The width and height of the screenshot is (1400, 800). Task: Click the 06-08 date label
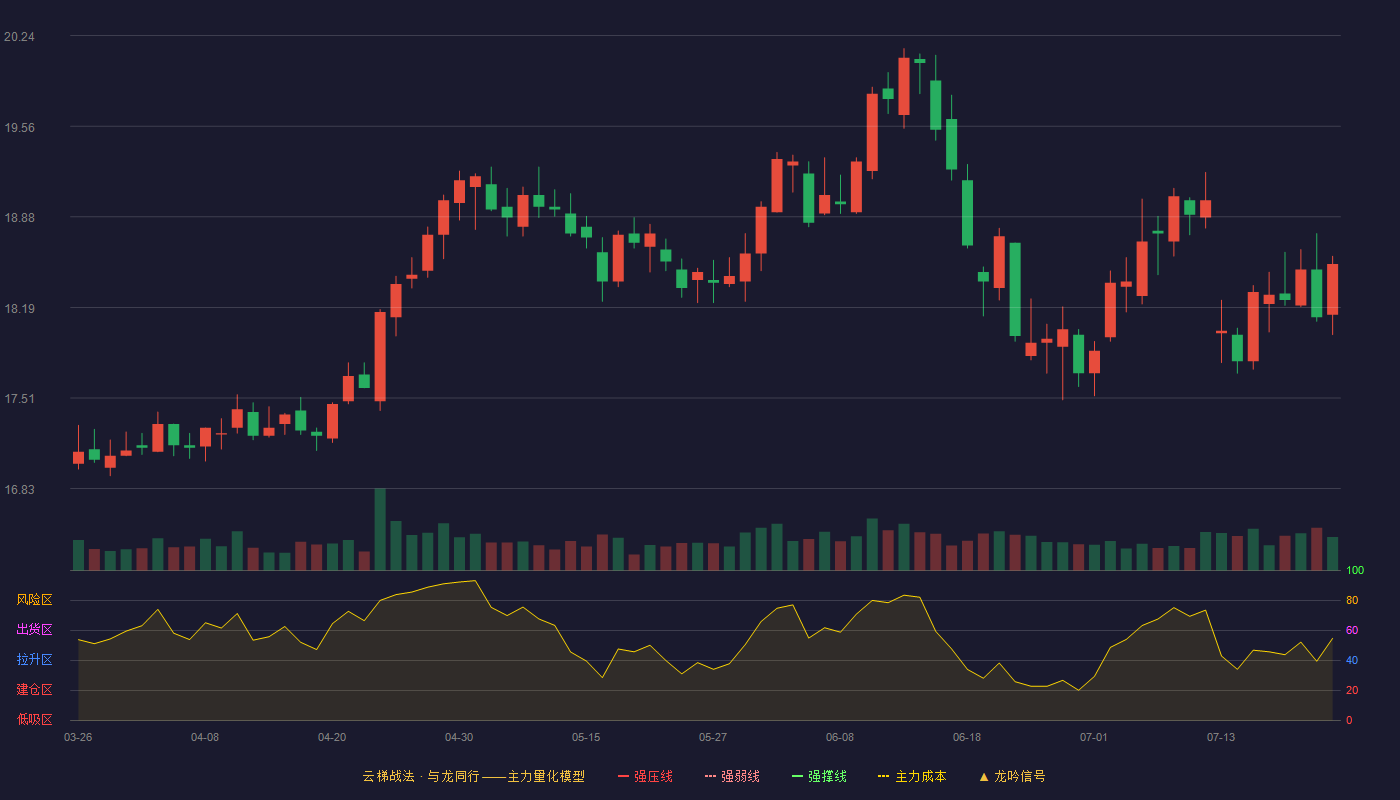[840, 737]
